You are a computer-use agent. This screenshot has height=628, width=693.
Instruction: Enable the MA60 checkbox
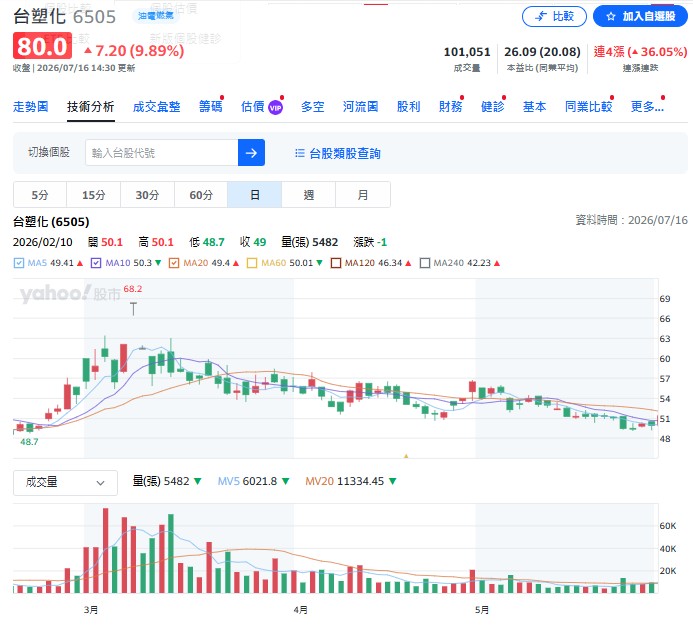click(x=252, y=263)
